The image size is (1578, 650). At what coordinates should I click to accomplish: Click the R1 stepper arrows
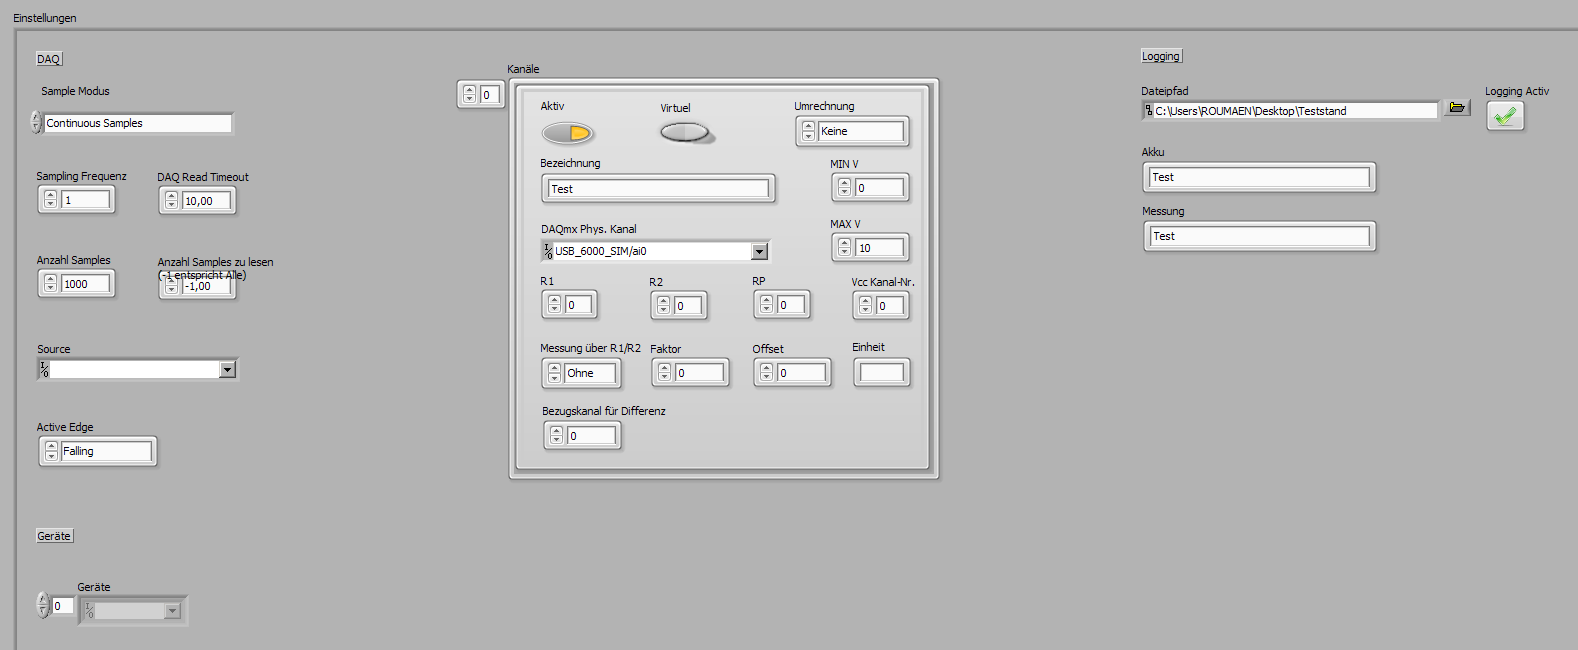(555, 304)
